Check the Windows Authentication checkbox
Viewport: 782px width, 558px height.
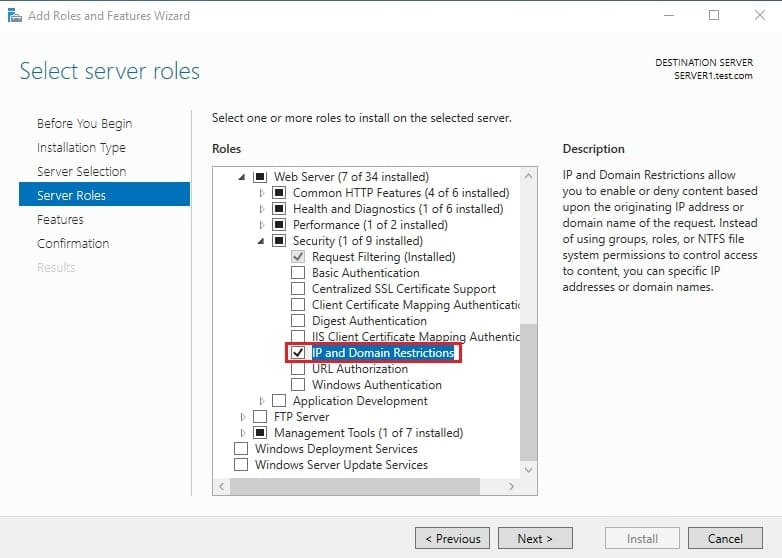298,384
